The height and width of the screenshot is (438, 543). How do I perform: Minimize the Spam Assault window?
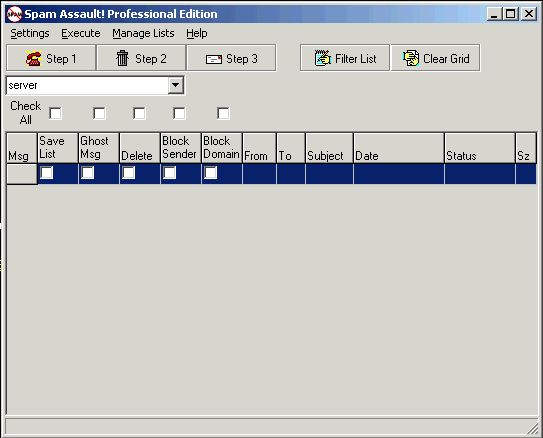(x=494, y=14)
